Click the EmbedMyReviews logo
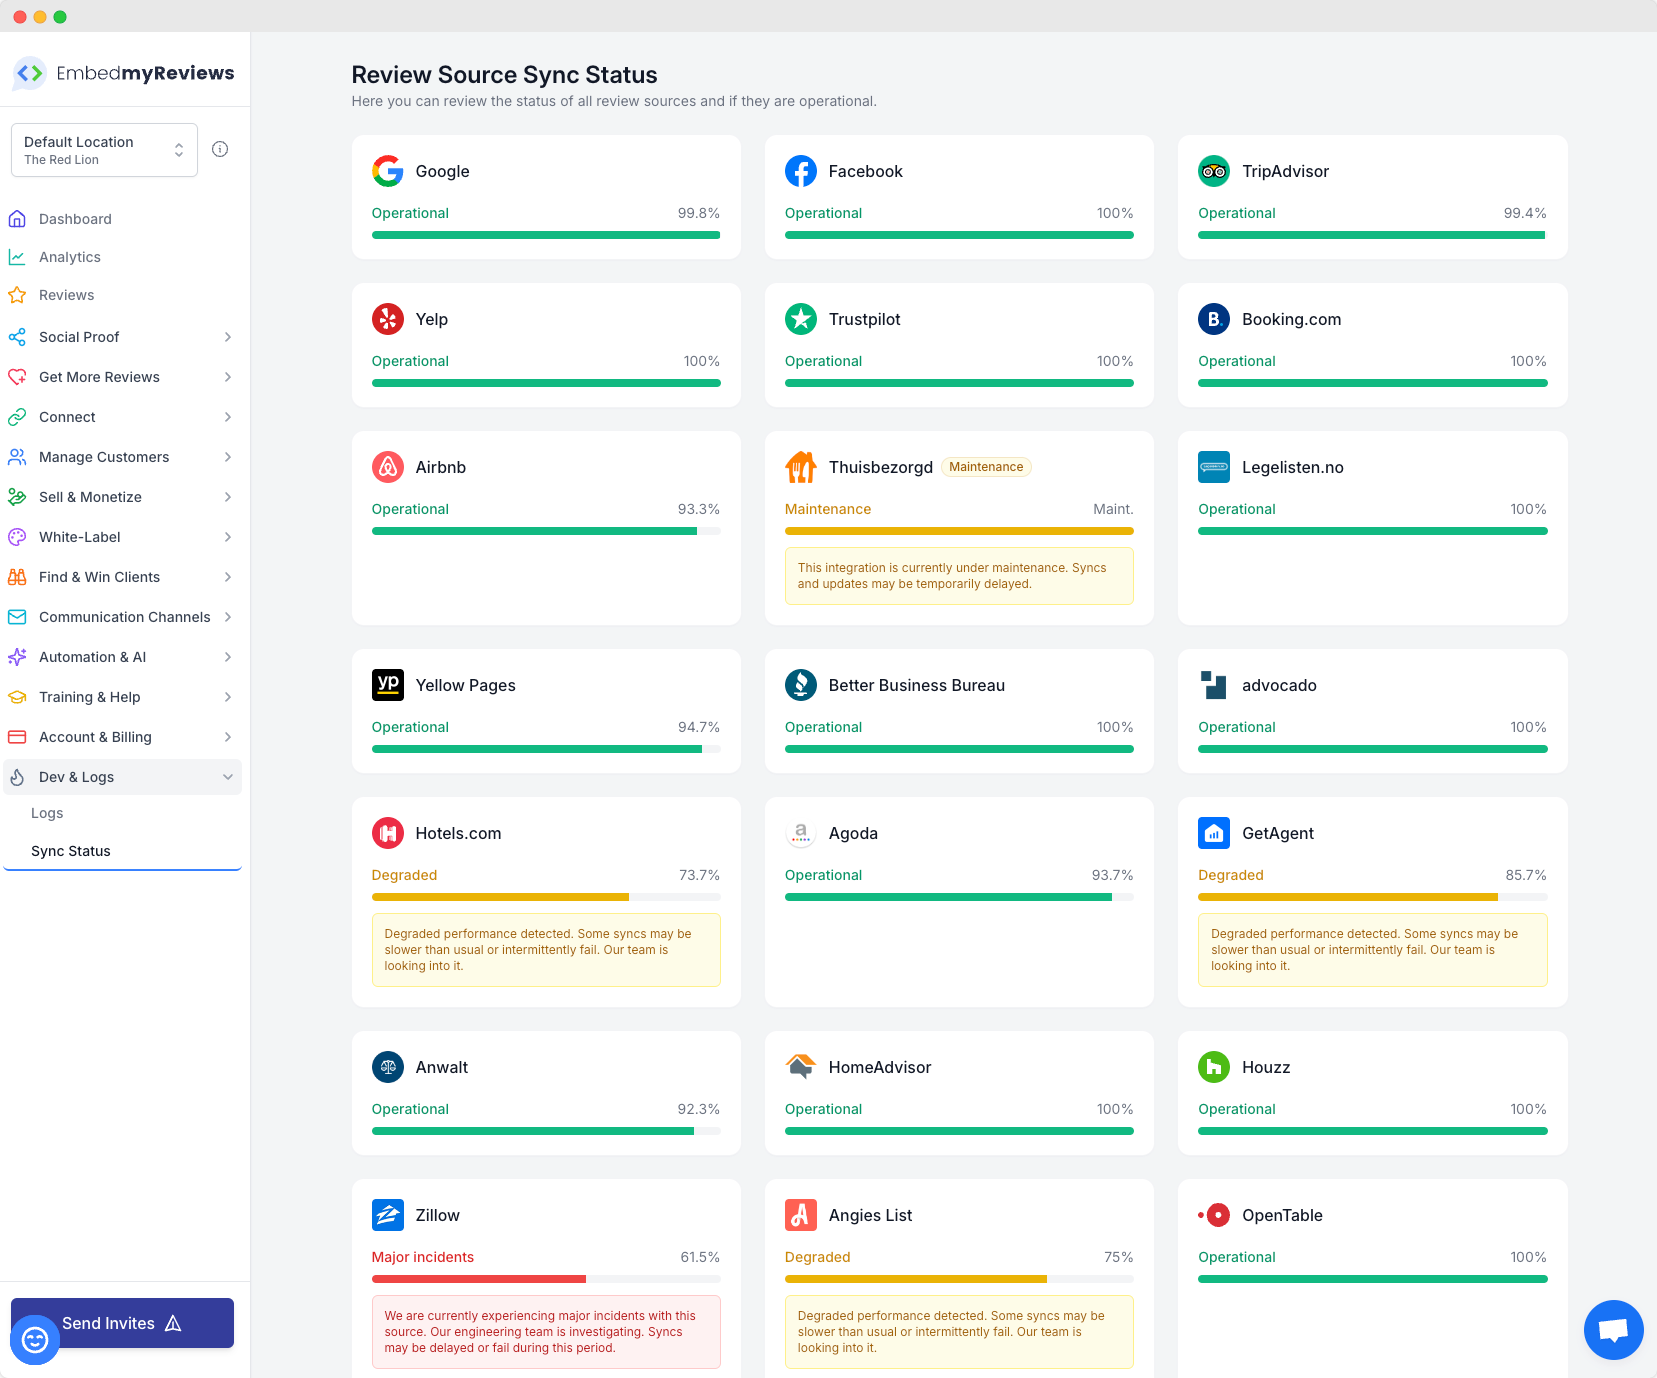Image resolution: width=1657 pixels, height=1378 pixels. [124, 73]
